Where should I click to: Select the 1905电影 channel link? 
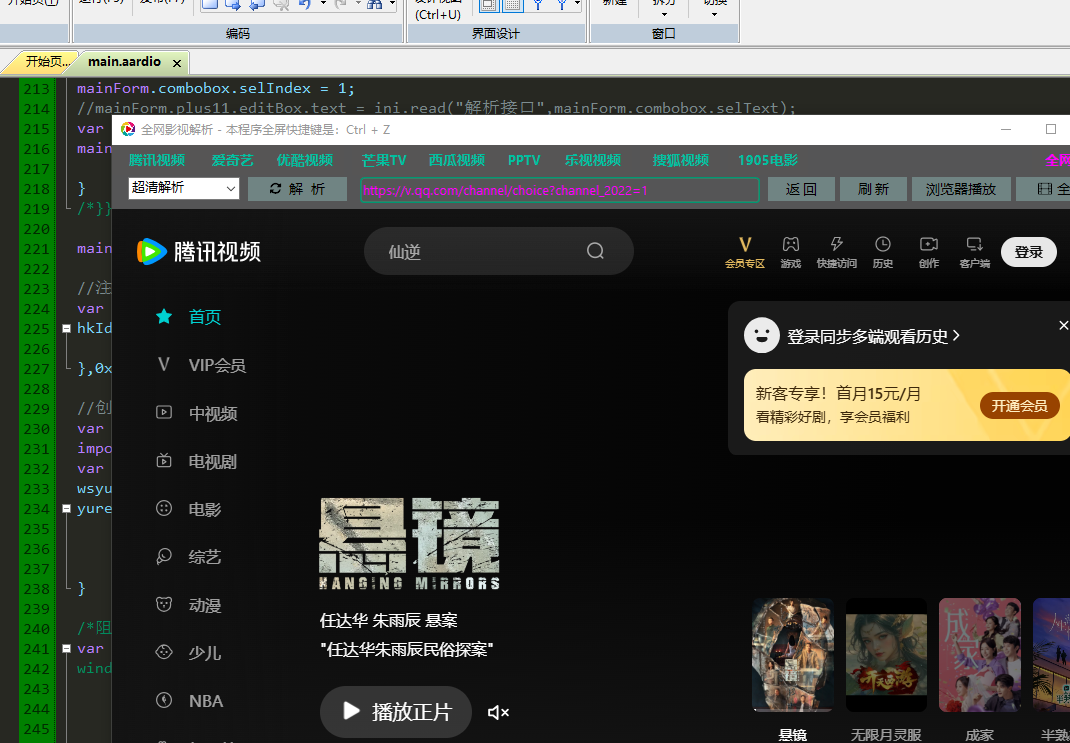pyautogui.click(x=768, y=160)
